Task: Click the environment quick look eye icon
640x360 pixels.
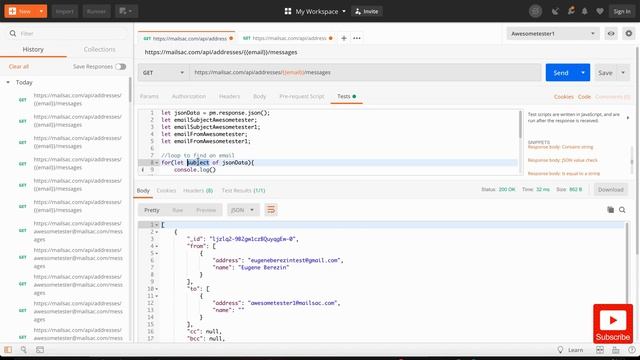Action: coord(611,33)
